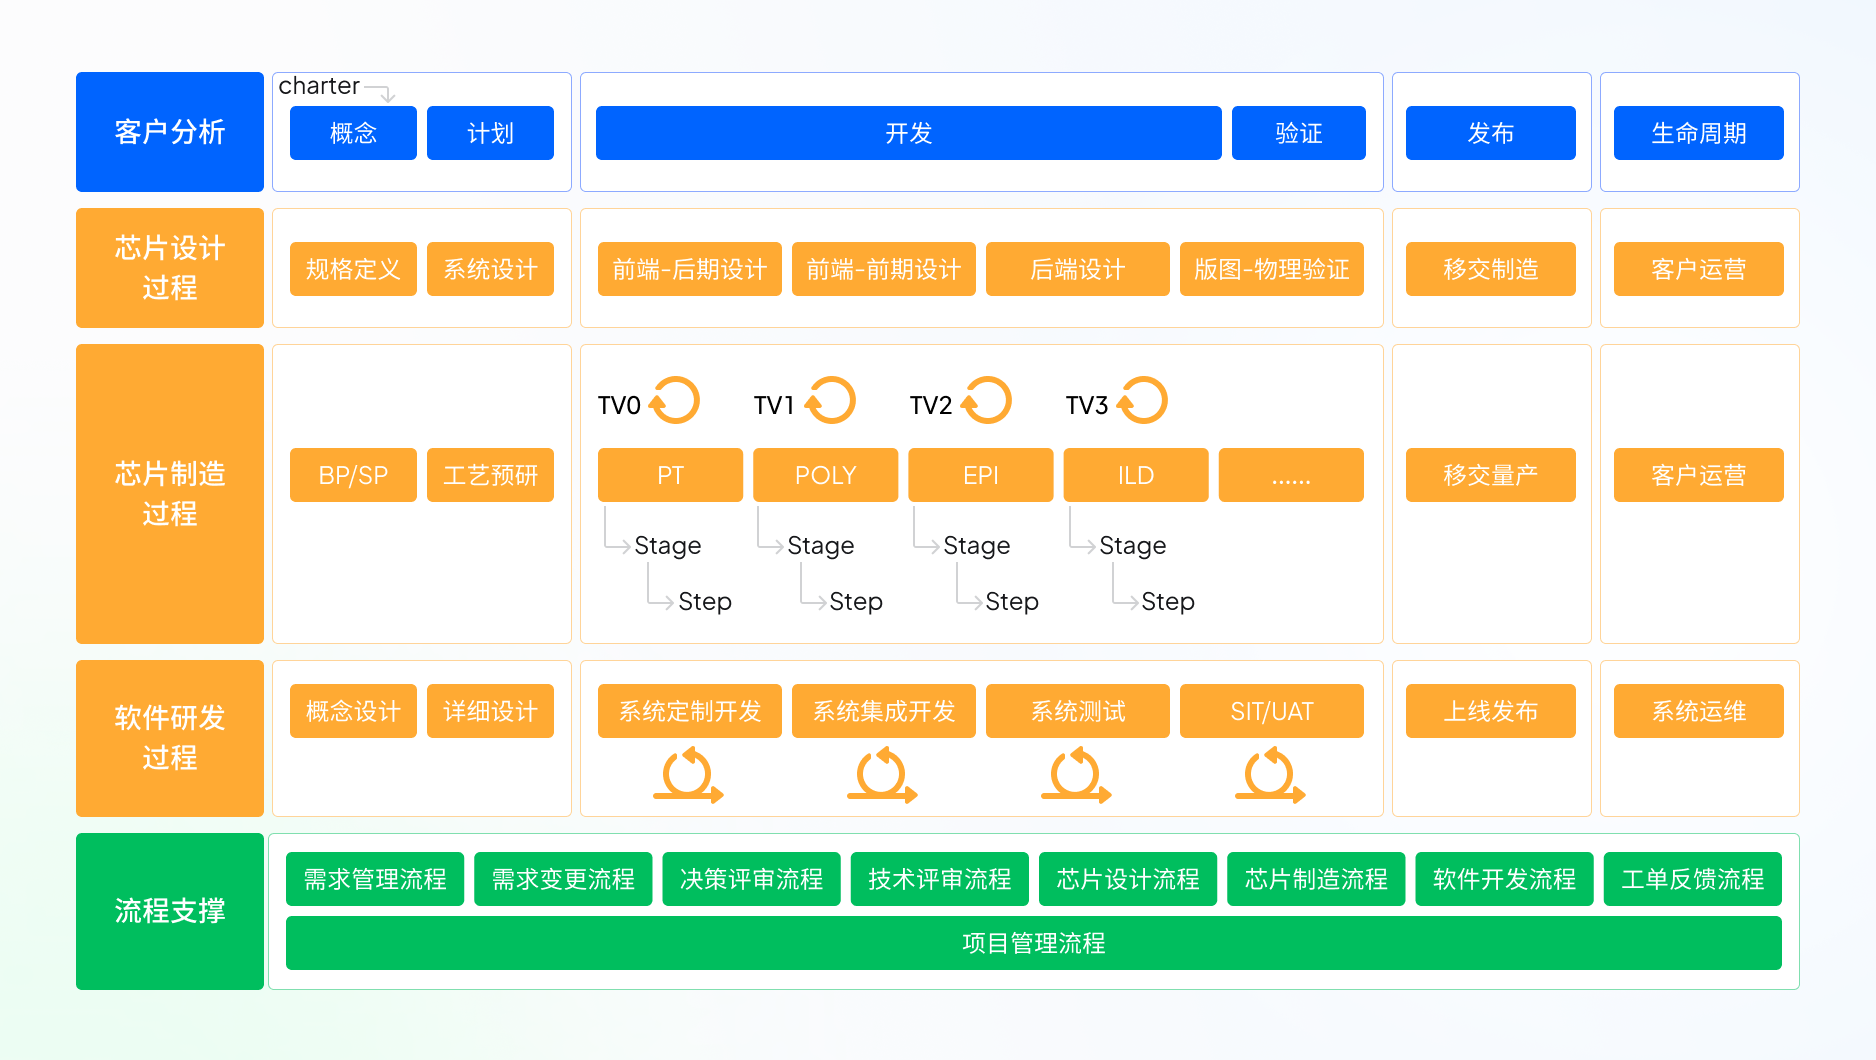Click the Stage label under EPI
Viewport: 1876px width, 1060px height.
tap(977, 546)
